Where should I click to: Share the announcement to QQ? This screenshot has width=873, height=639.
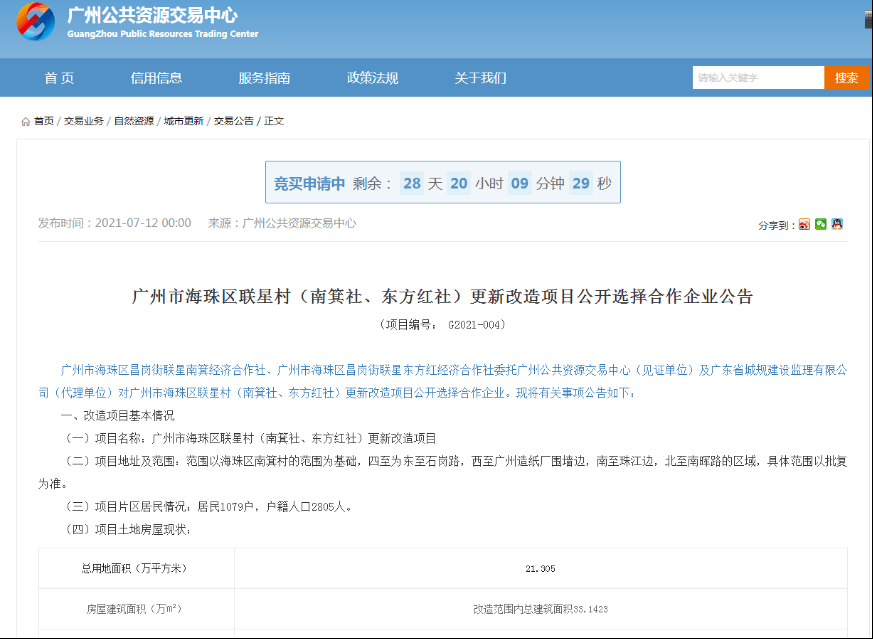coord(837,224)
